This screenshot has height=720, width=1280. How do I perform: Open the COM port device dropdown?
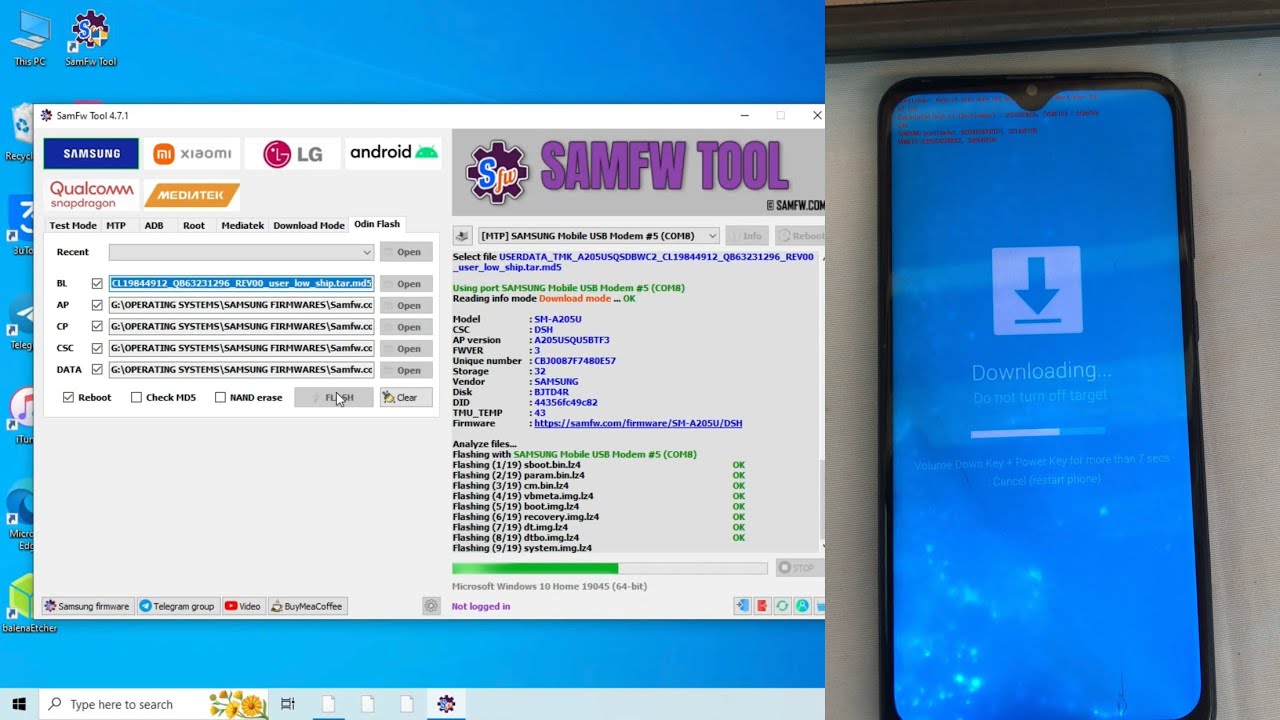pos(598,236)
